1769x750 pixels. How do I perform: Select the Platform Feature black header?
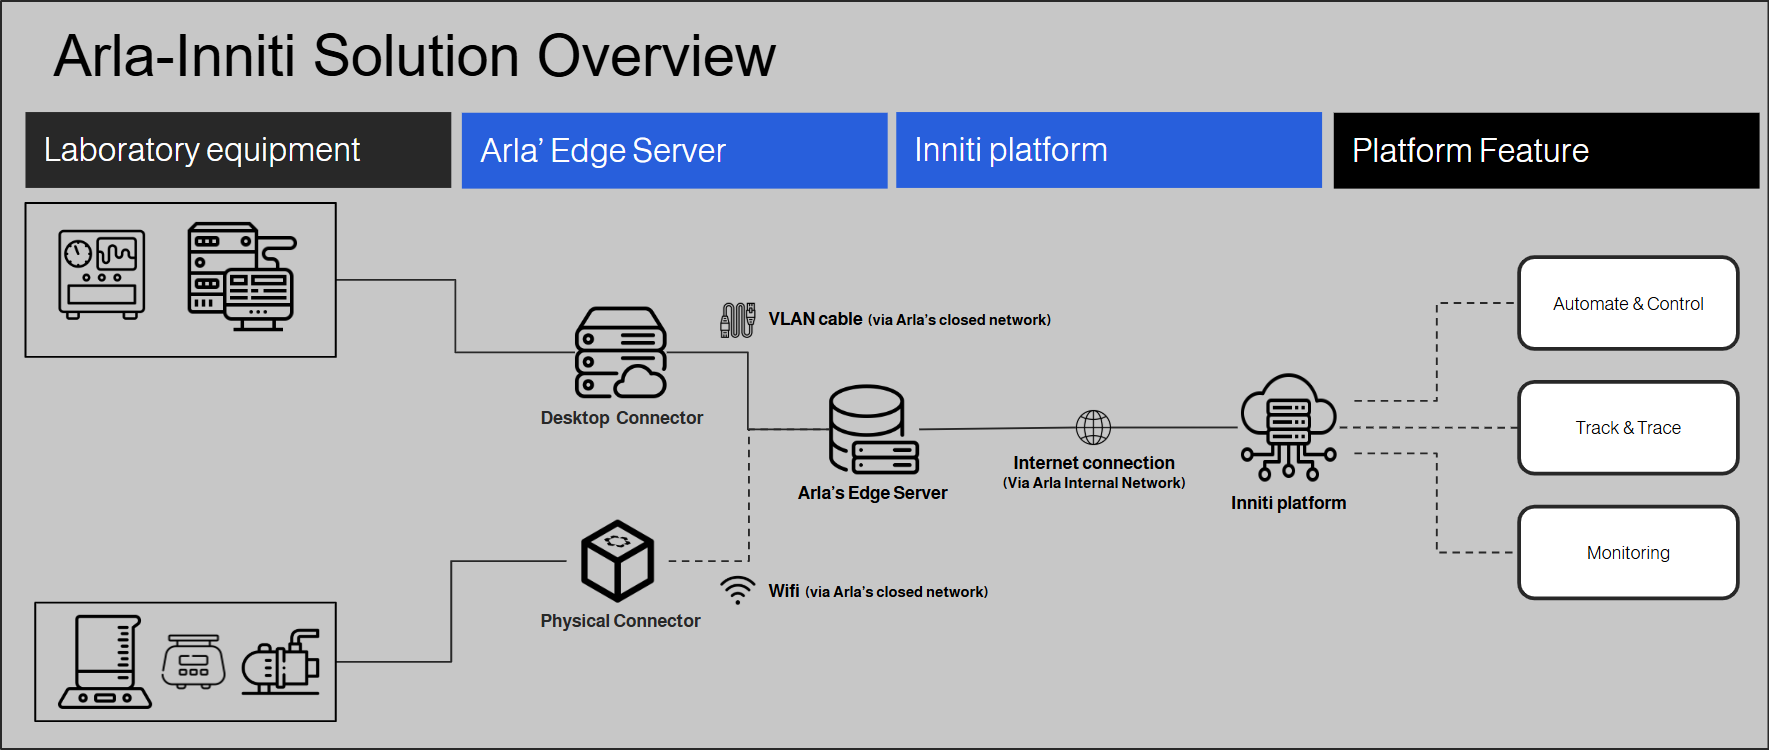(1546, 150)
